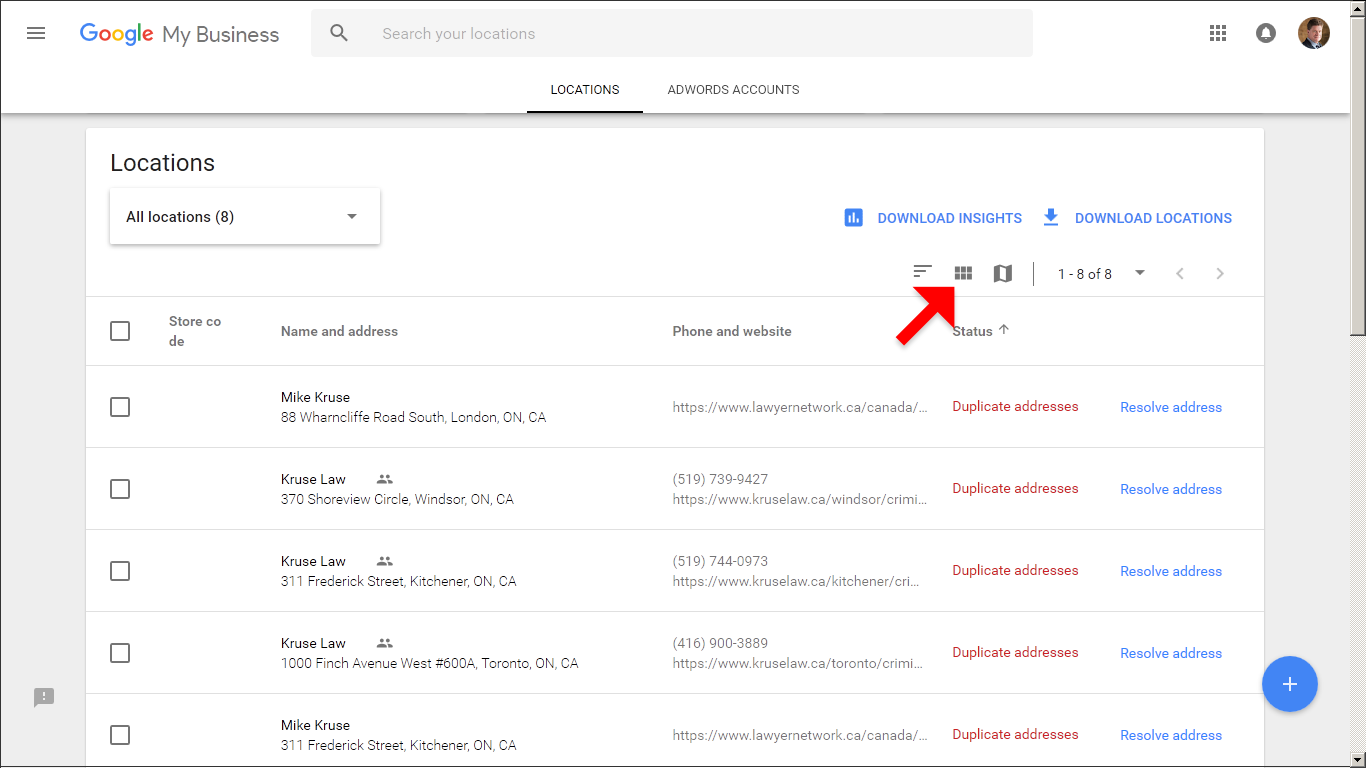Click the Google My Business logo
Image resolution: width=1366 pixels, height=768 pixels.
[180, 34]
